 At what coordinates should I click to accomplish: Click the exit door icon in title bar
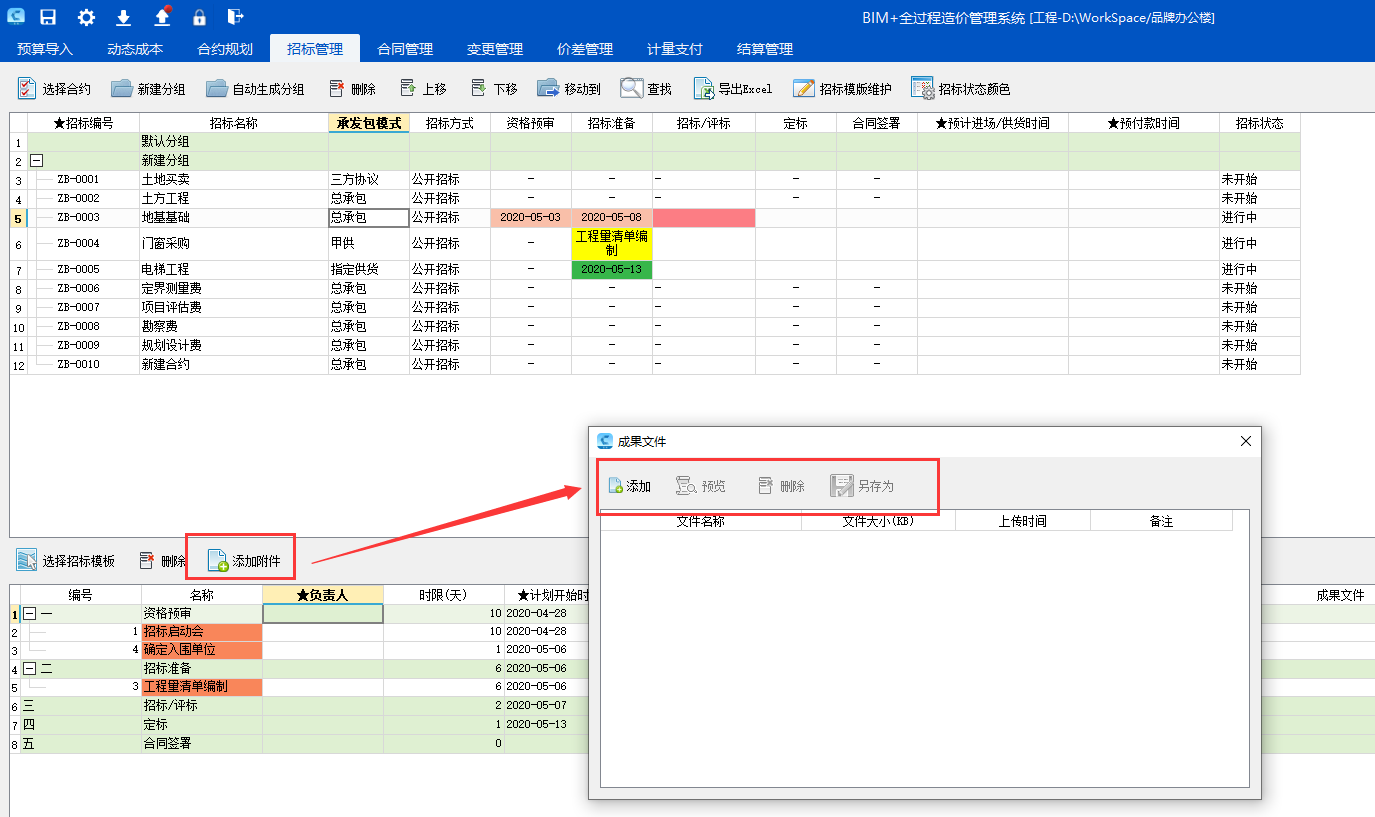[235, 17]
